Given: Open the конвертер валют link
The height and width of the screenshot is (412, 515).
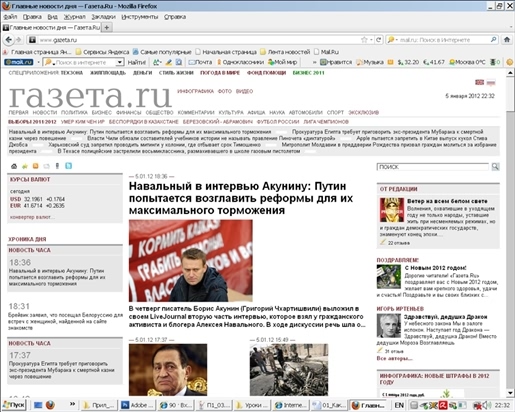Looking at the screenshot, I should point(32,217).
